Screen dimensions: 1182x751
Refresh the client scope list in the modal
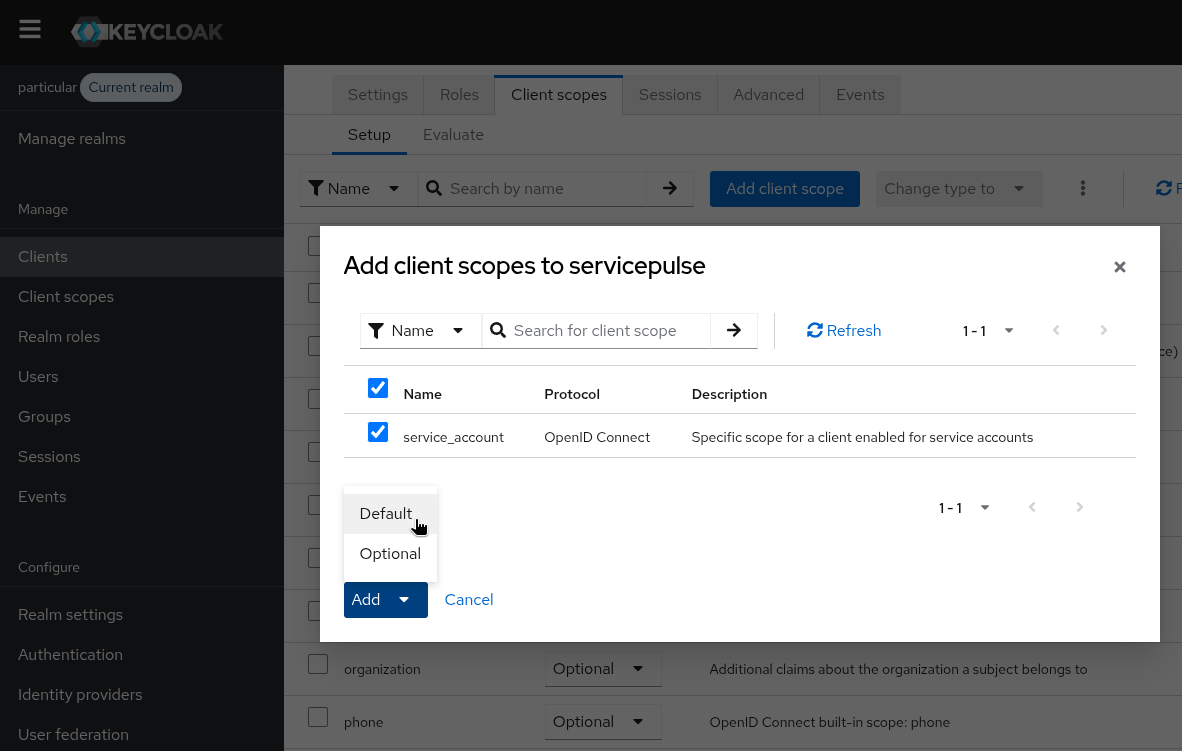tap(844, 330)
